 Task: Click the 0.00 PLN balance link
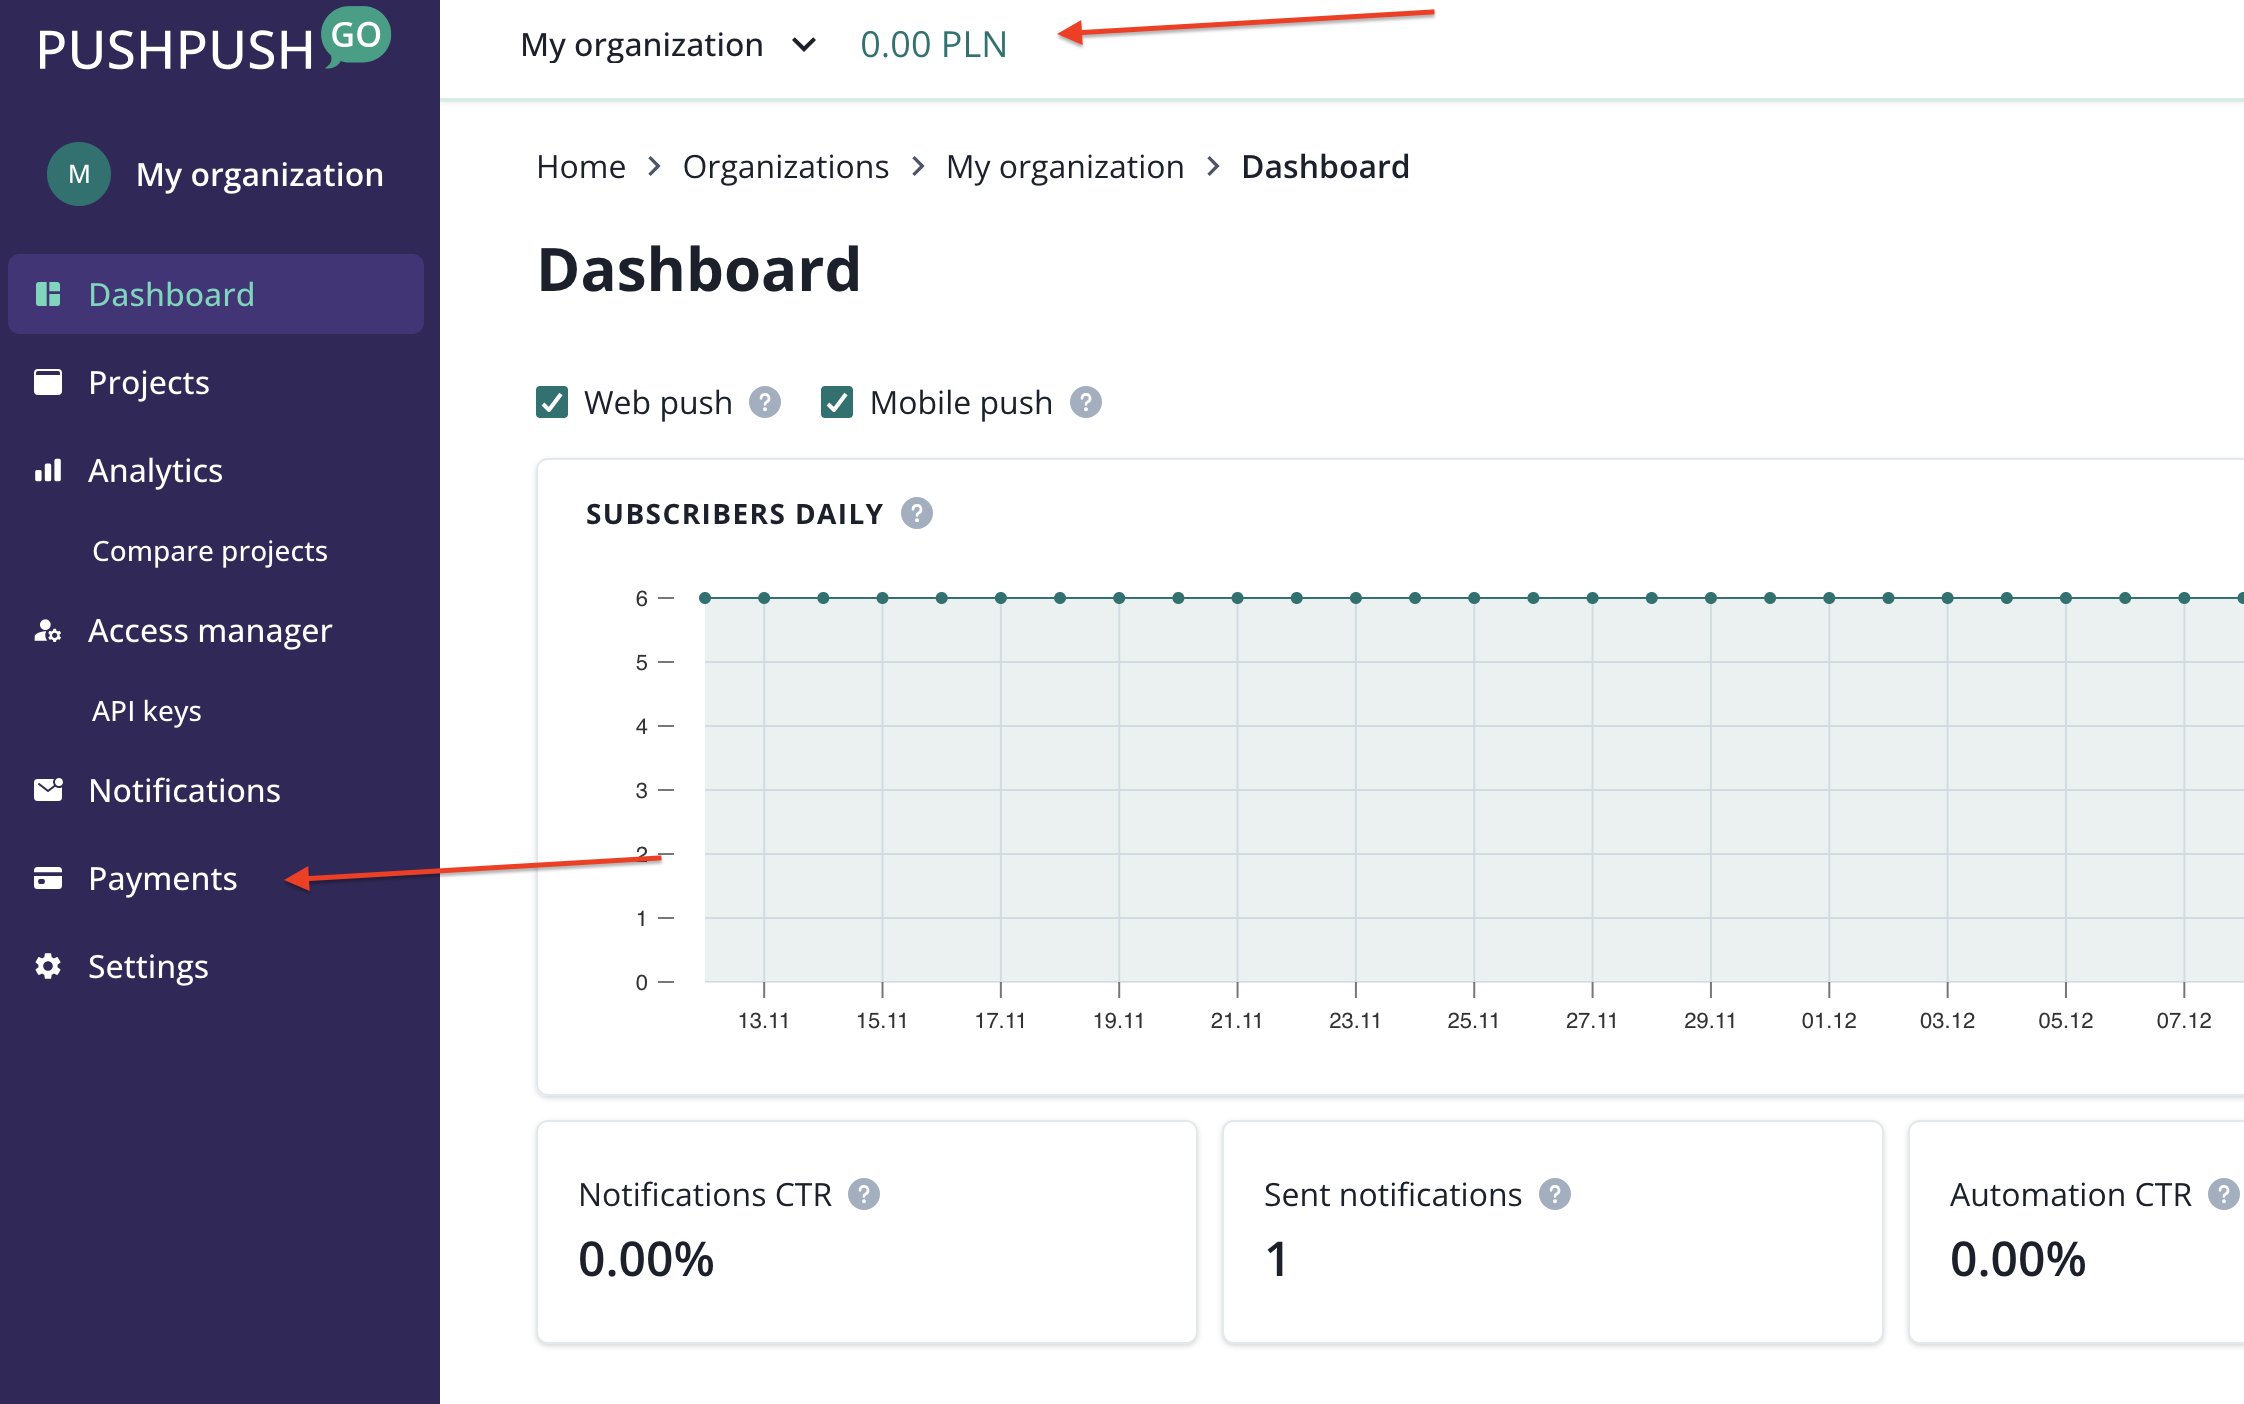(x=933, y=45)
